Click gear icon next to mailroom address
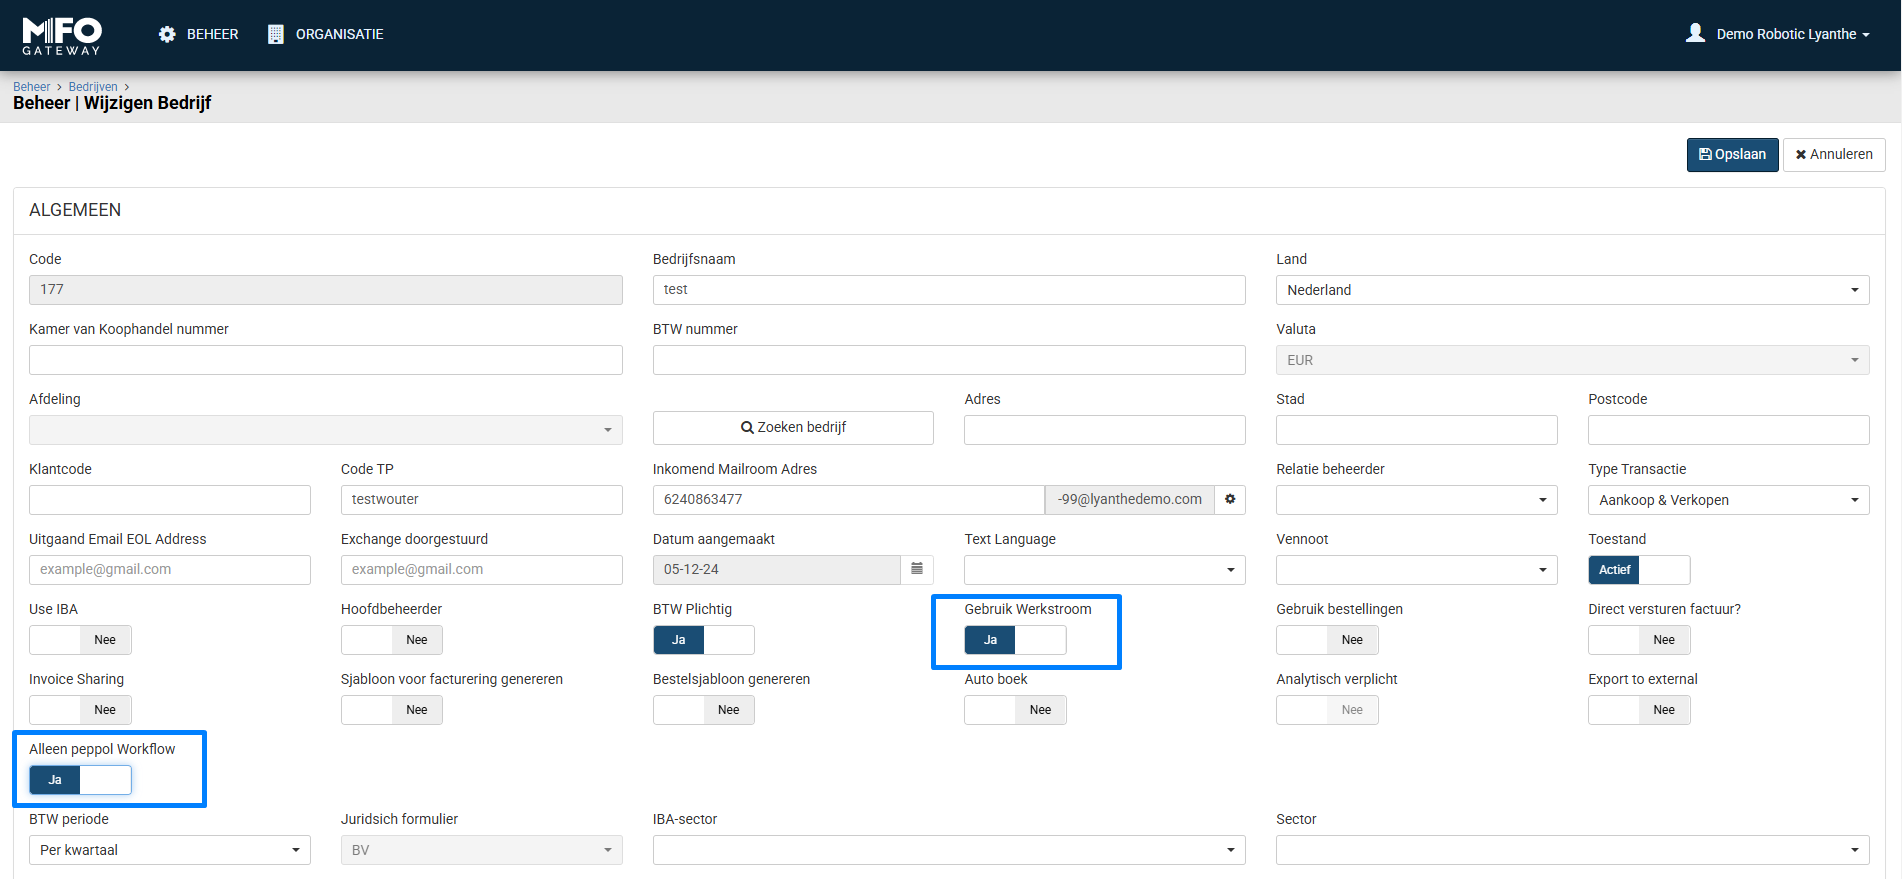This screenshot has width=1902, height=879. [1230, 499]
